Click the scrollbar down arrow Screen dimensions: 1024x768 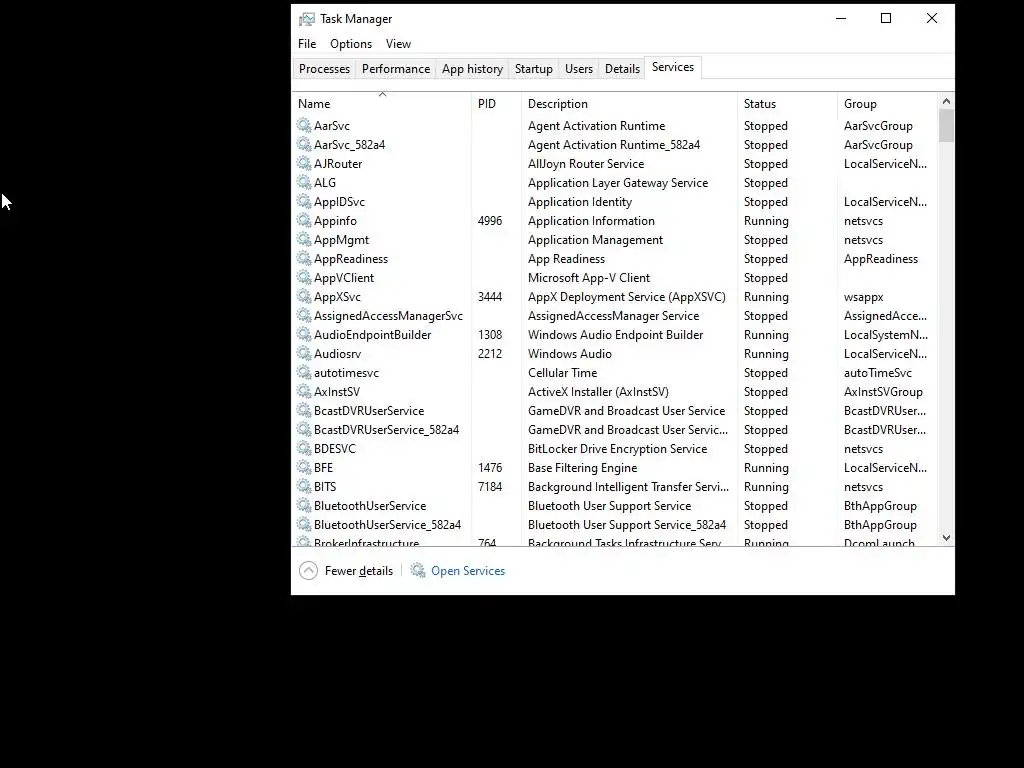point(946,538)
